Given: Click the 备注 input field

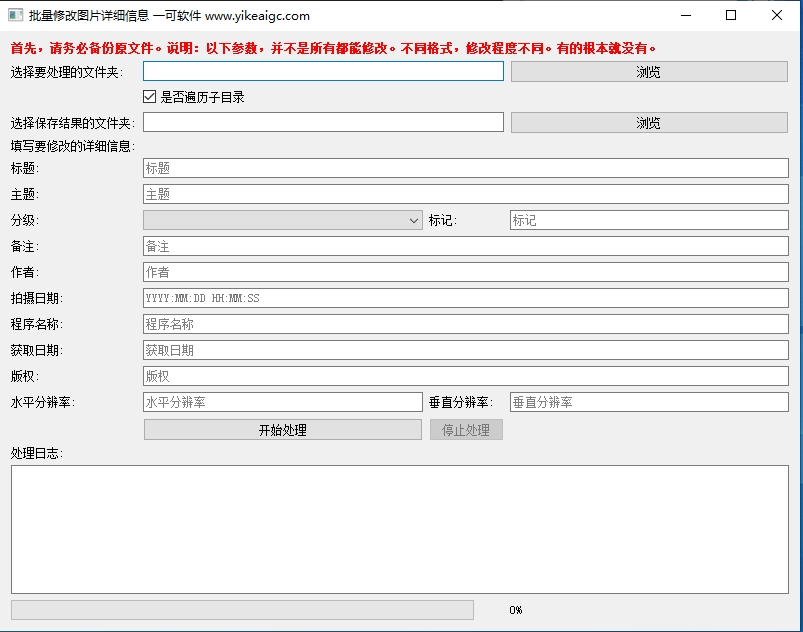Looking at the screenshot, I should pyautogui.click(x=466, y=246).
